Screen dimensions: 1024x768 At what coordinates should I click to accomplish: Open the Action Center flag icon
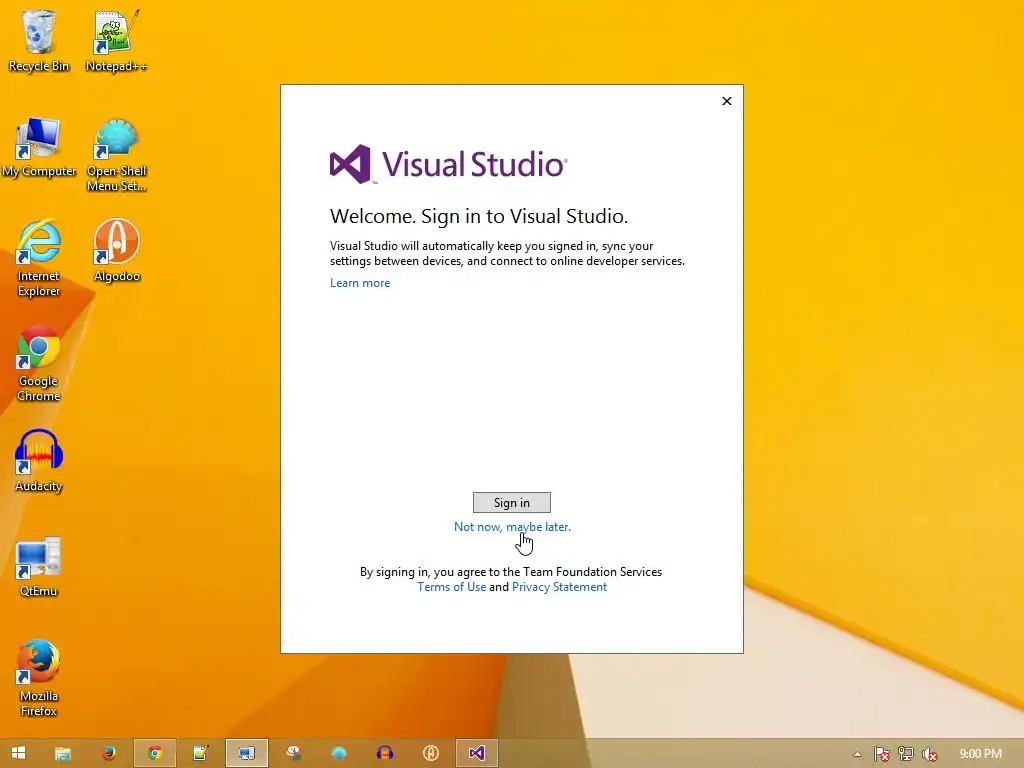(x=882, y=754)
